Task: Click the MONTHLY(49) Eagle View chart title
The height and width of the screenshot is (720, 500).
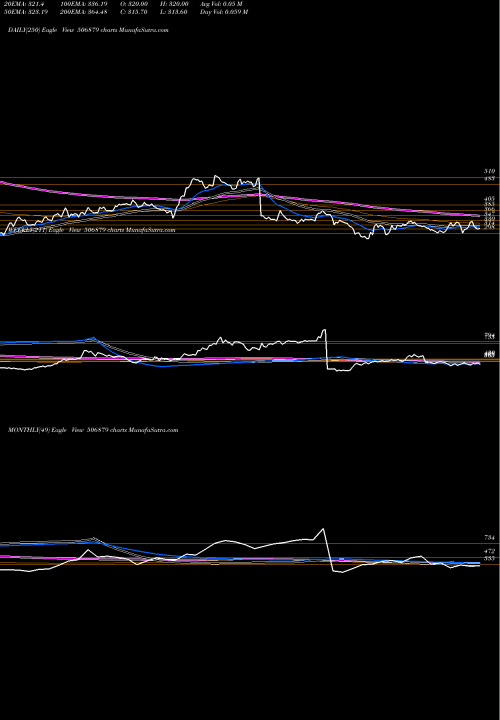Action: point(93,430)
